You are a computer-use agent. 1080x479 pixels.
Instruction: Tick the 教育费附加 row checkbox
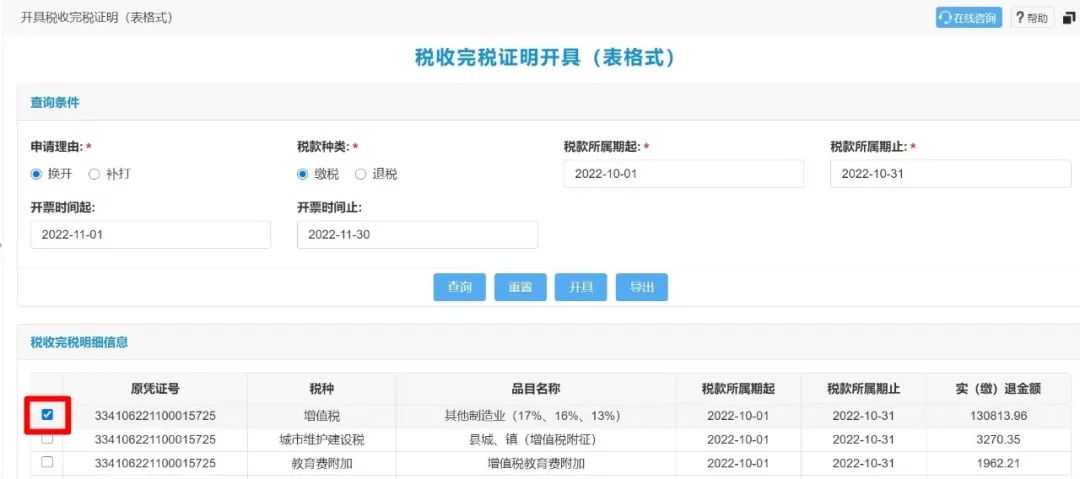click(47, 462)
